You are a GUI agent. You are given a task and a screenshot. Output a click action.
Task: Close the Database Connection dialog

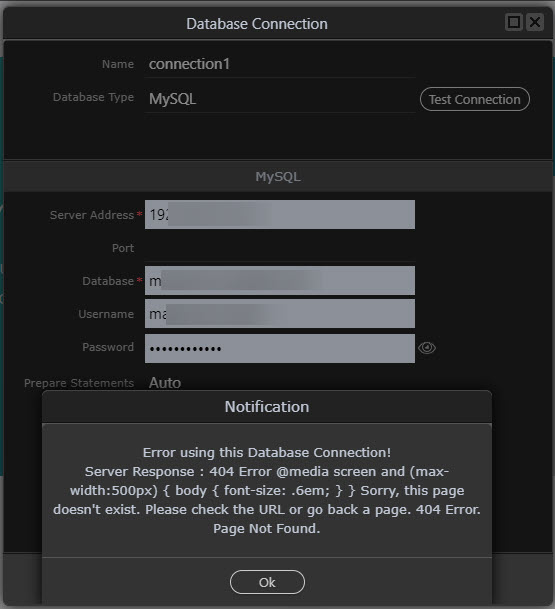point(535,22)
